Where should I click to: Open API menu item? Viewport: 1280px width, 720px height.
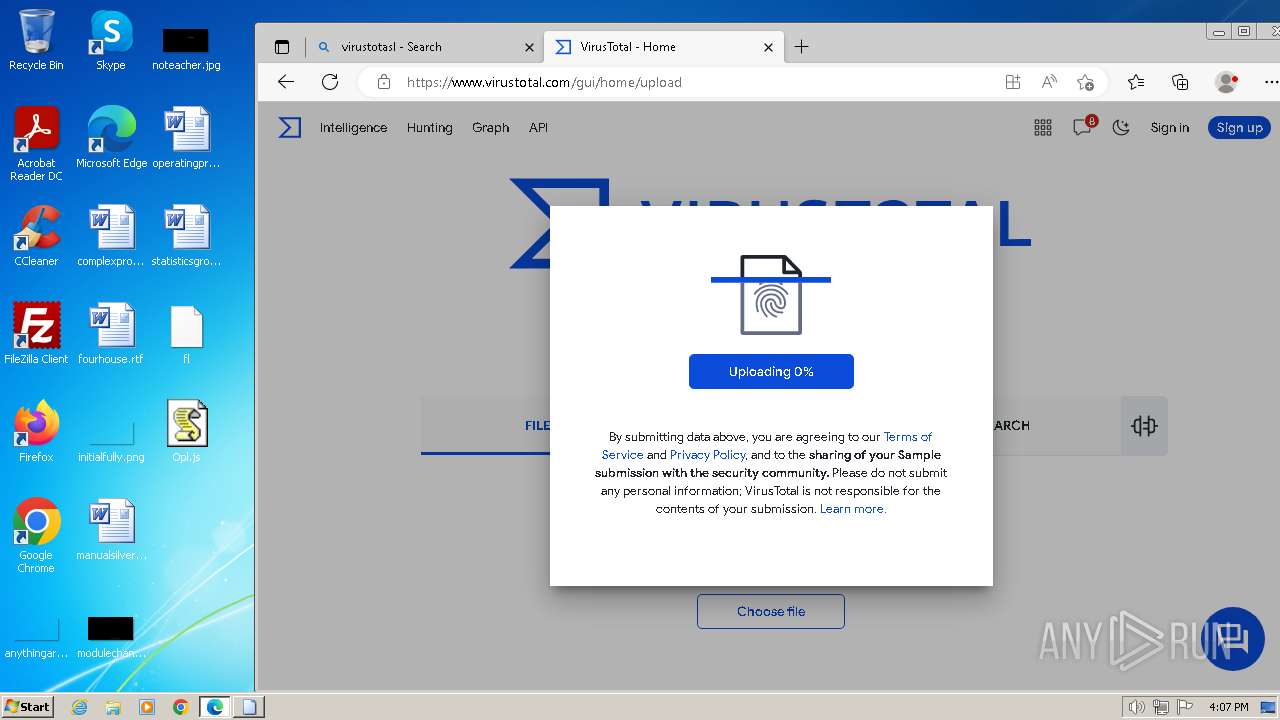[538, 127]
